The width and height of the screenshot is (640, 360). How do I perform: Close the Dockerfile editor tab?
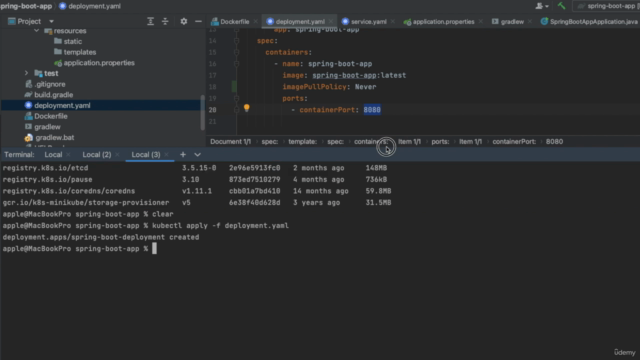256,22
